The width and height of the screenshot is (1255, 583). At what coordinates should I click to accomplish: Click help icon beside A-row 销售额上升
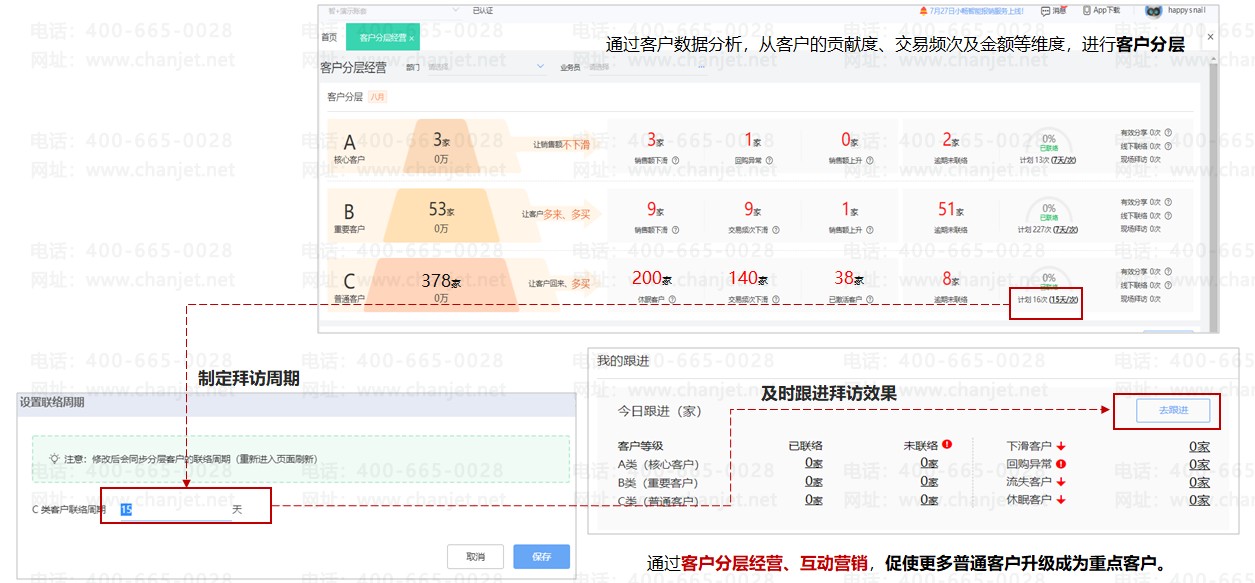pyautogui.click(x=868, y=160)
